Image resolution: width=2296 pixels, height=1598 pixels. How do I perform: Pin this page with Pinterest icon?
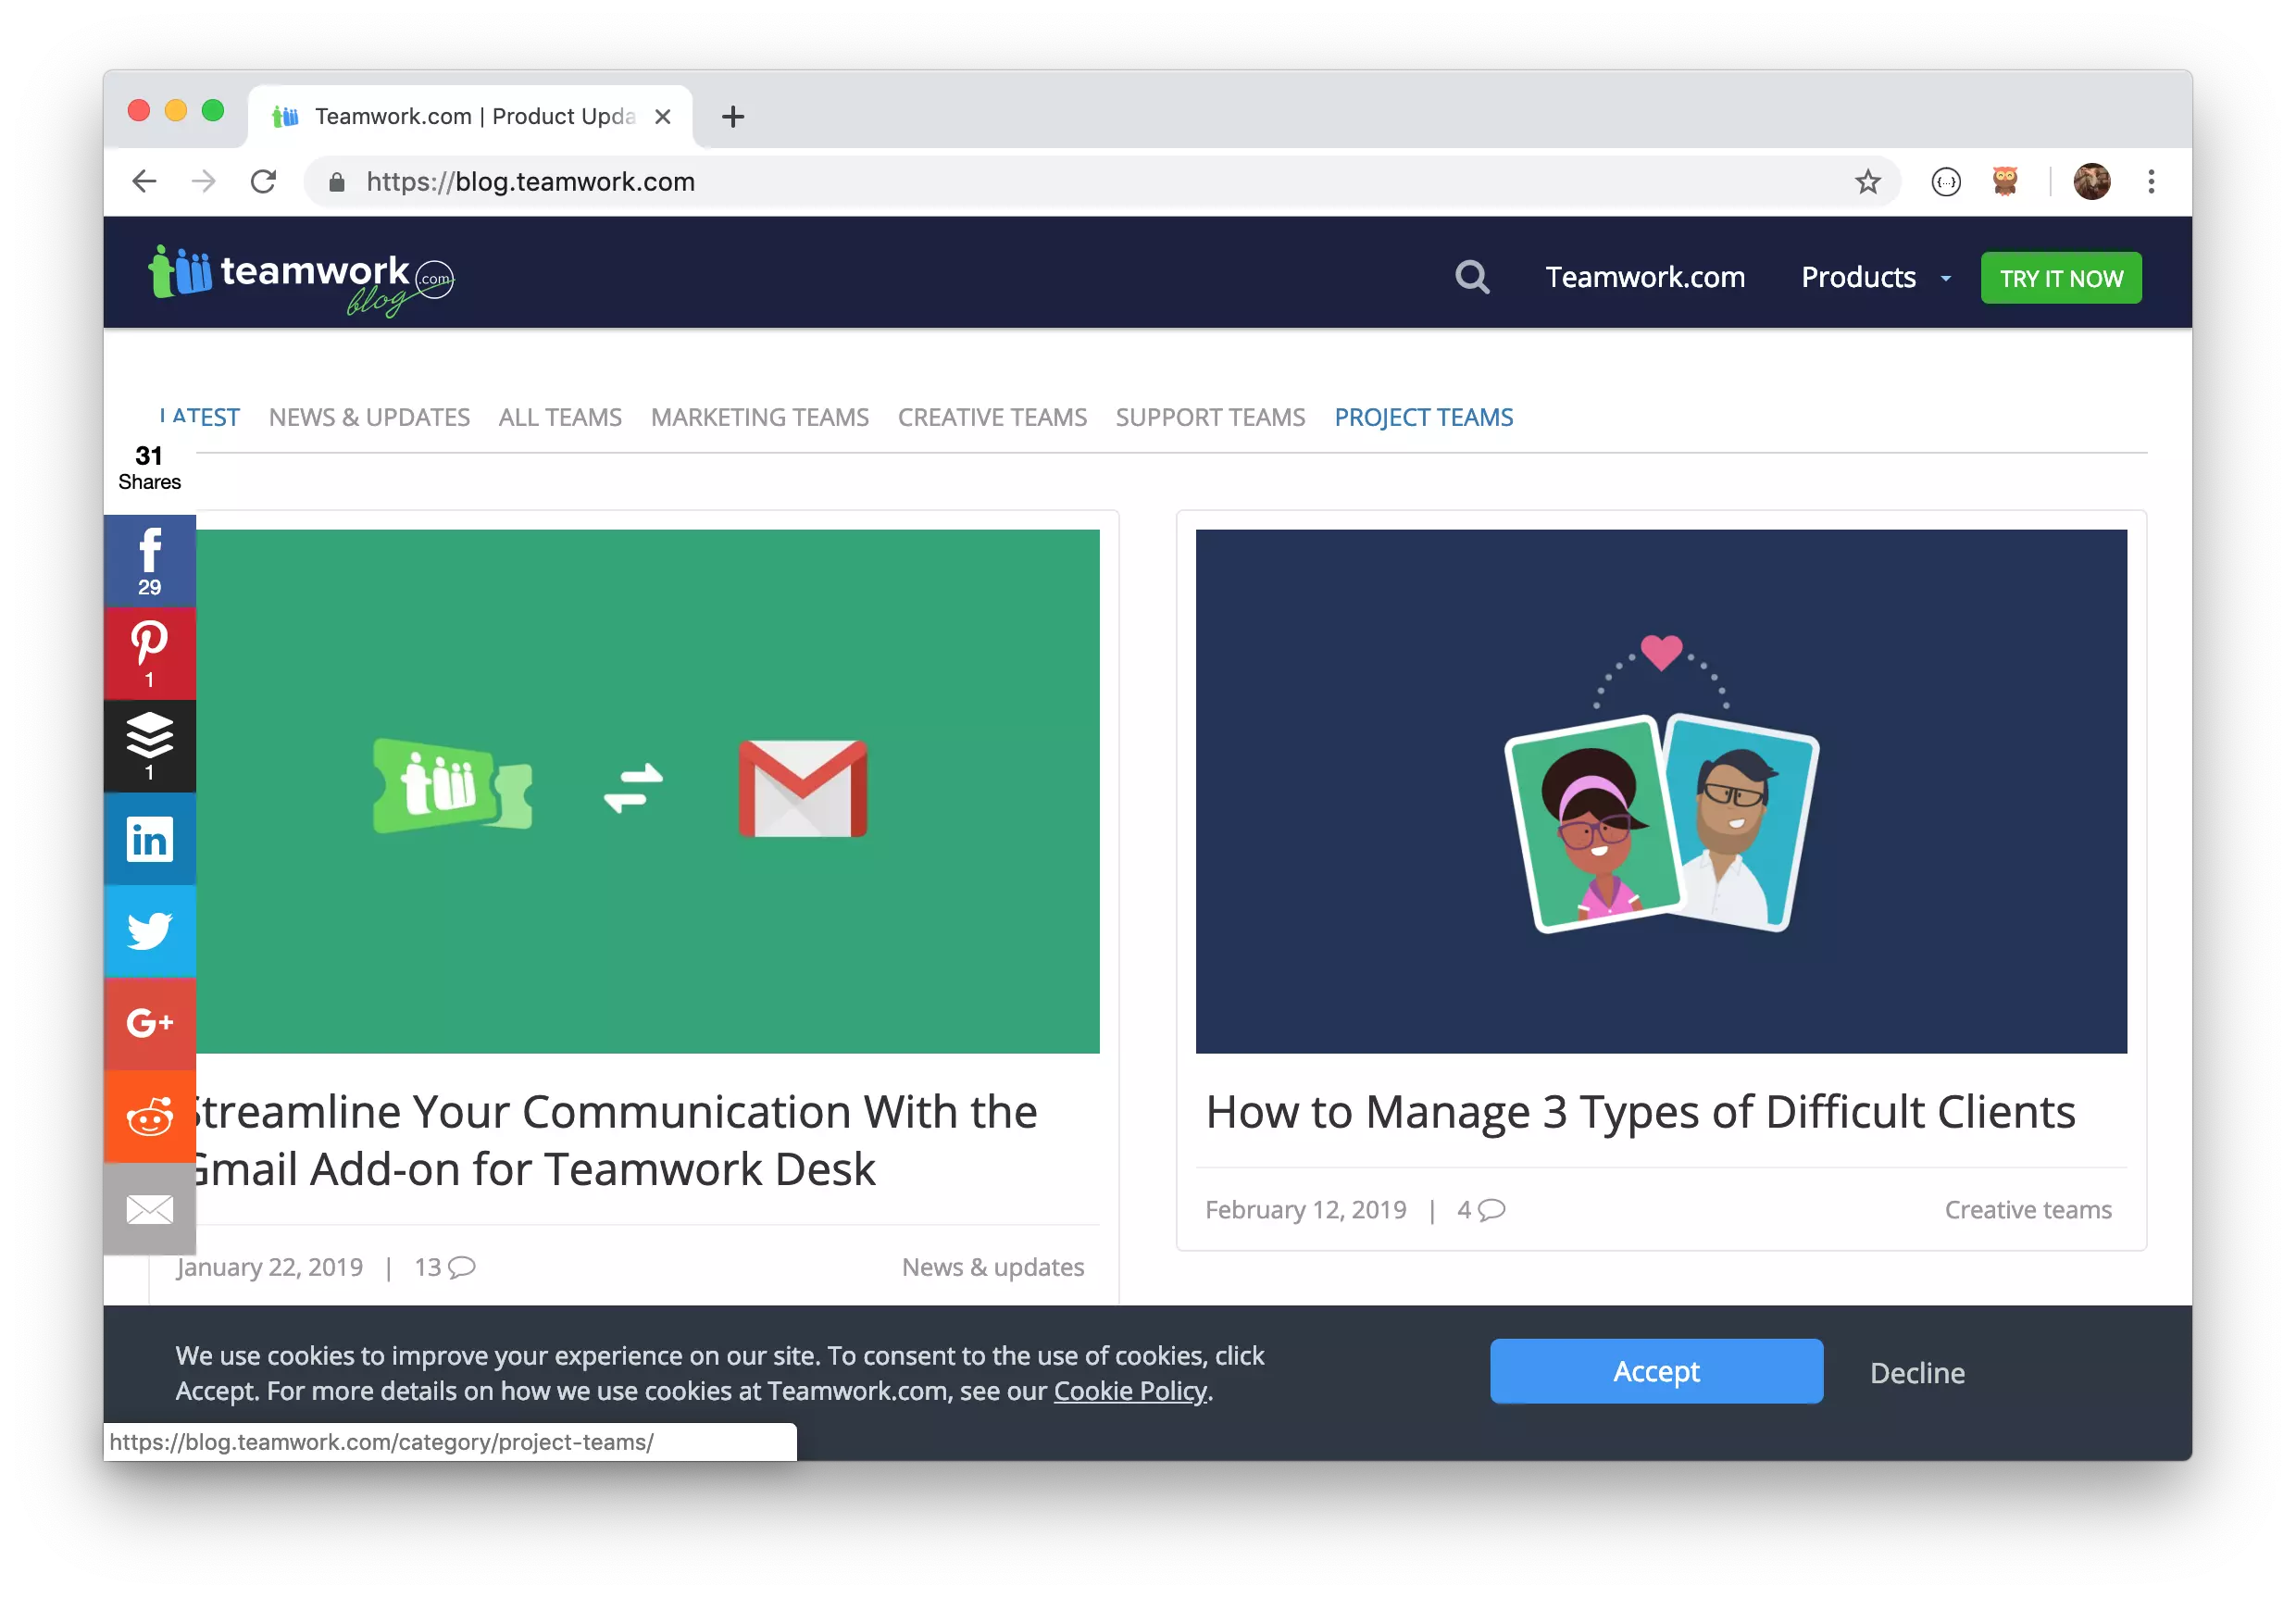coord(149,653)
